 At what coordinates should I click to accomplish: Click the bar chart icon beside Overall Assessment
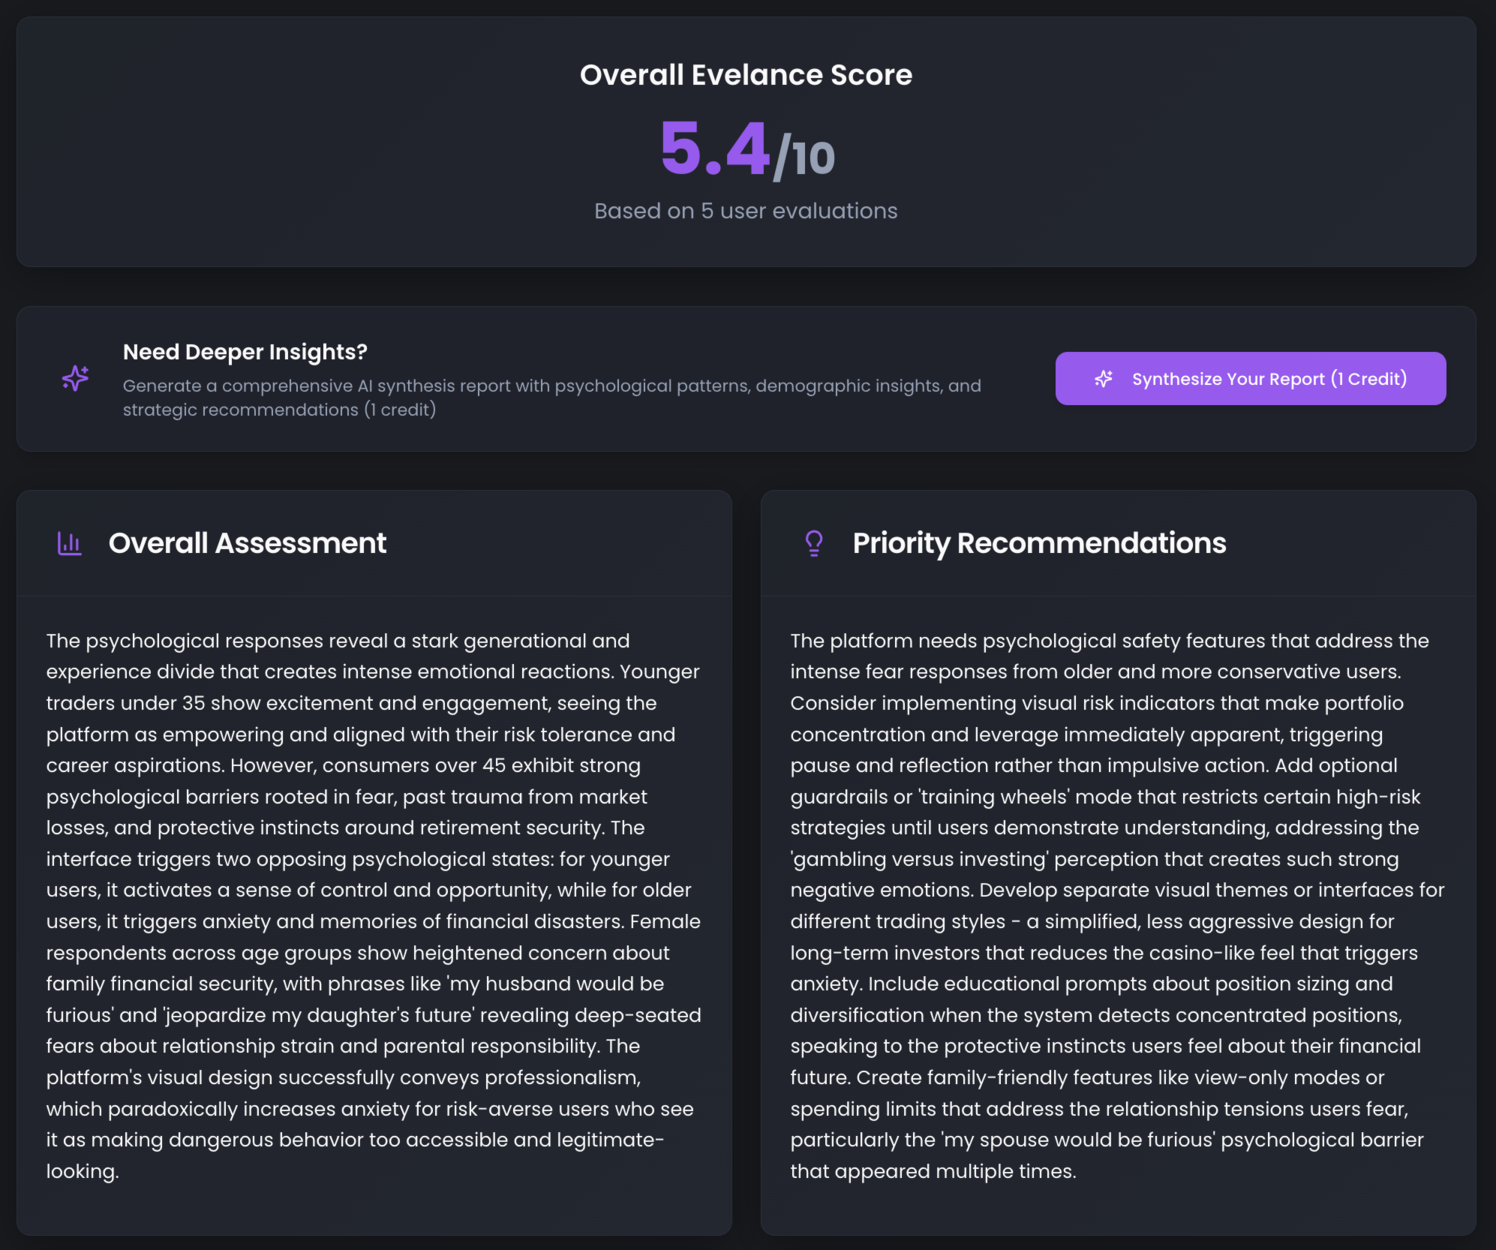click(69, 543)
